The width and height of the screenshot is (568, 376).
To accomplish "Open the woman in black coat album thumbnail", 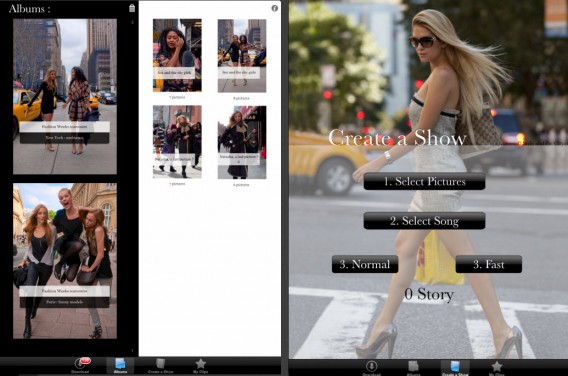I will 242,142.
